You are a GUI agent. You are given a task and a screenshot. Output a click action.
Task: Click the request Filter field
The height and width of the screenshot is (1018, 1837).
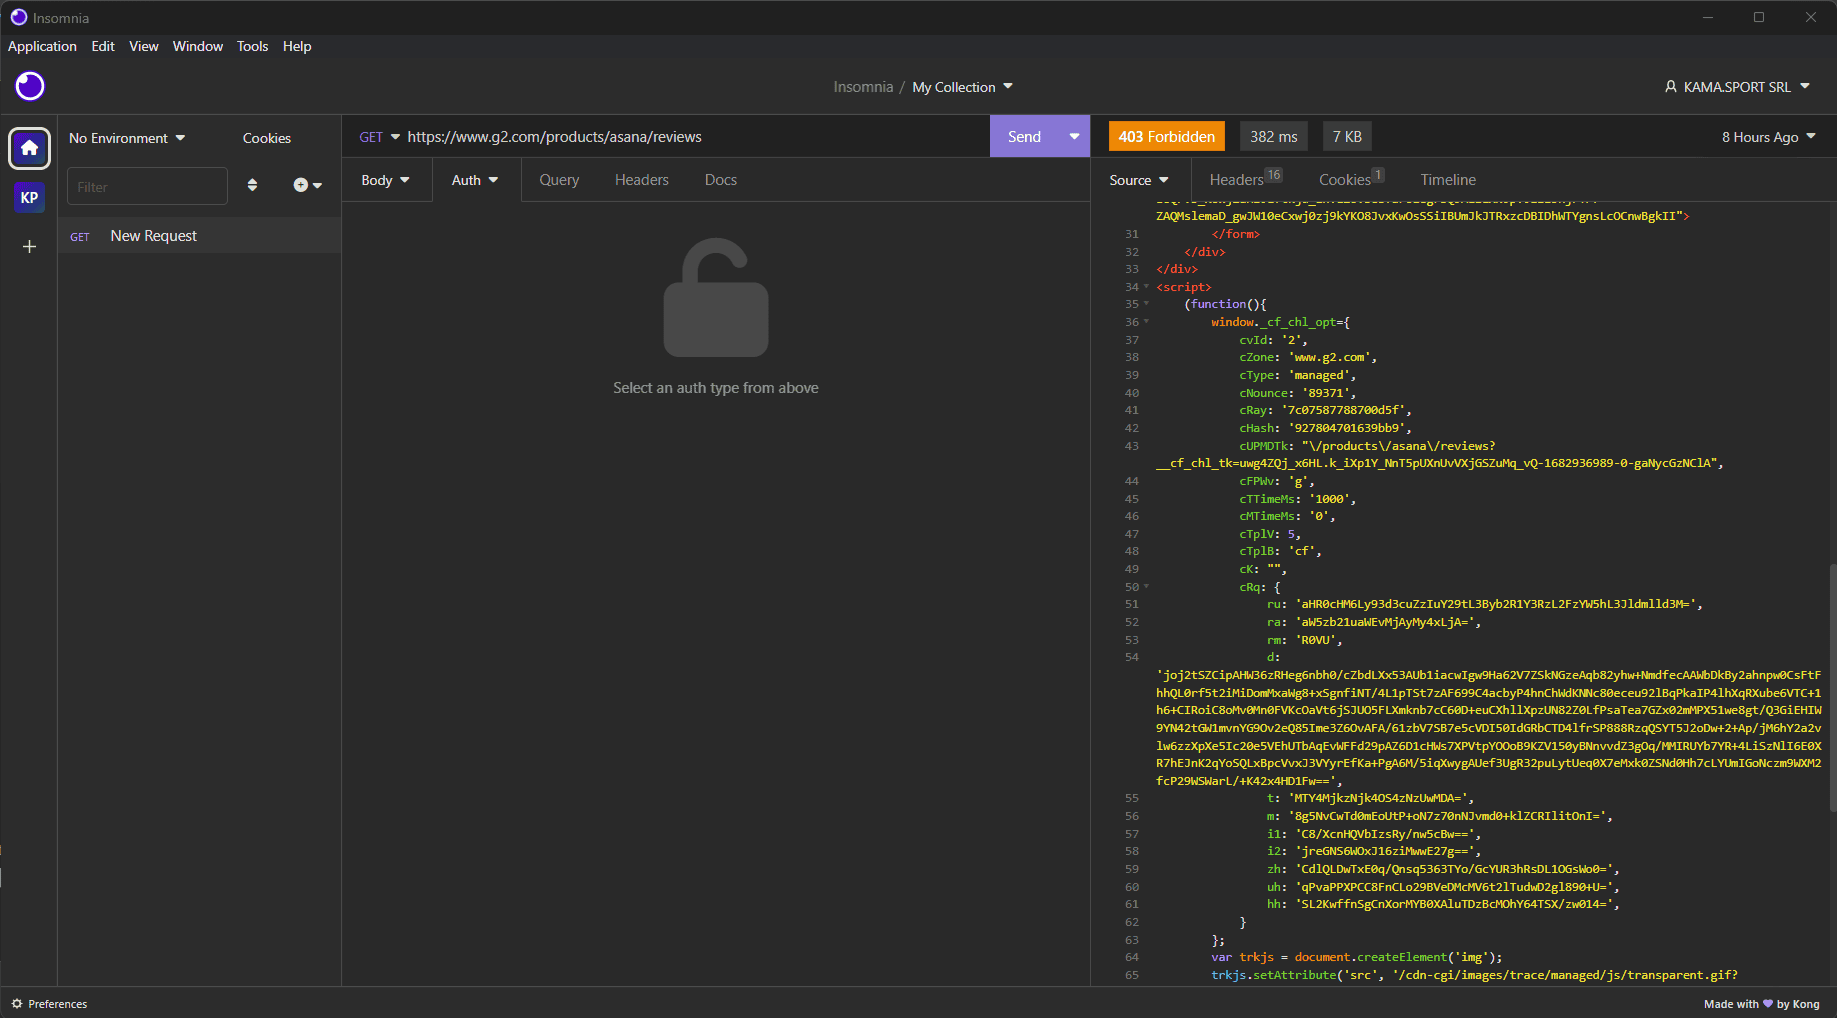point(148,186)
